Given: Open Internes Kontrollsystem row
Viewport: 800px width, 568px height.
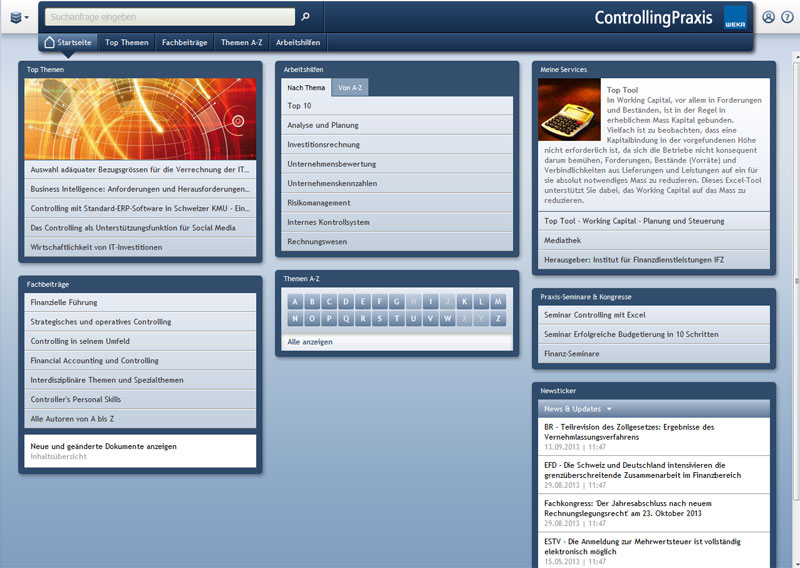Looking at the screenshot, I should [x=397, y=222].
